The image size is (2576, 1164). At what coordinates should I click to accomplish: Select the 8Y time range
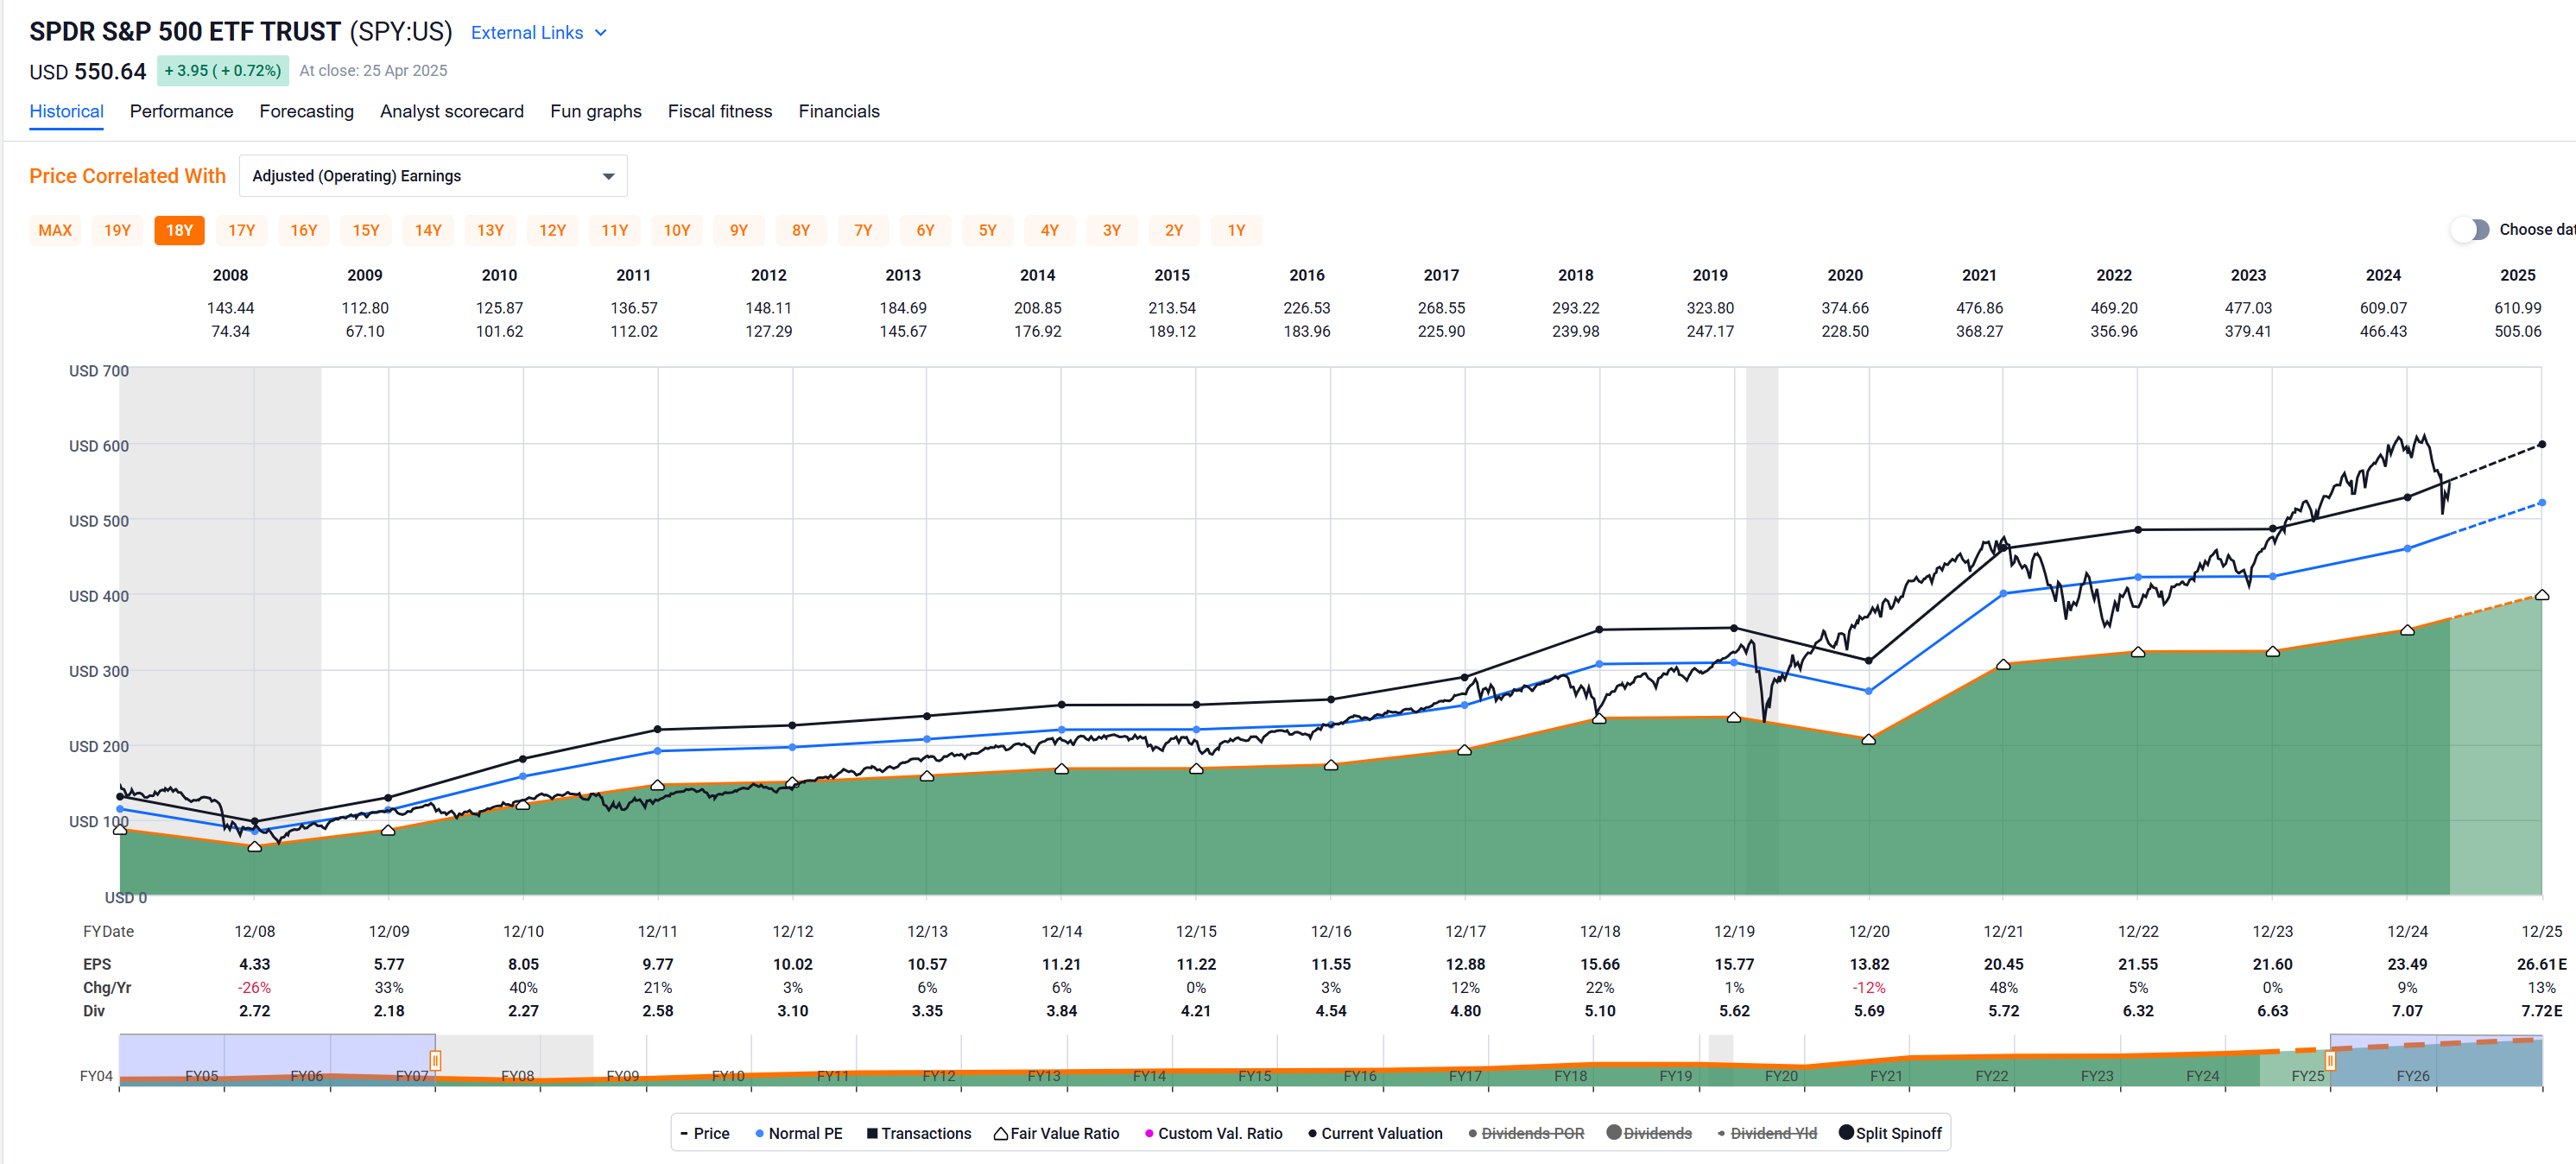801,230
